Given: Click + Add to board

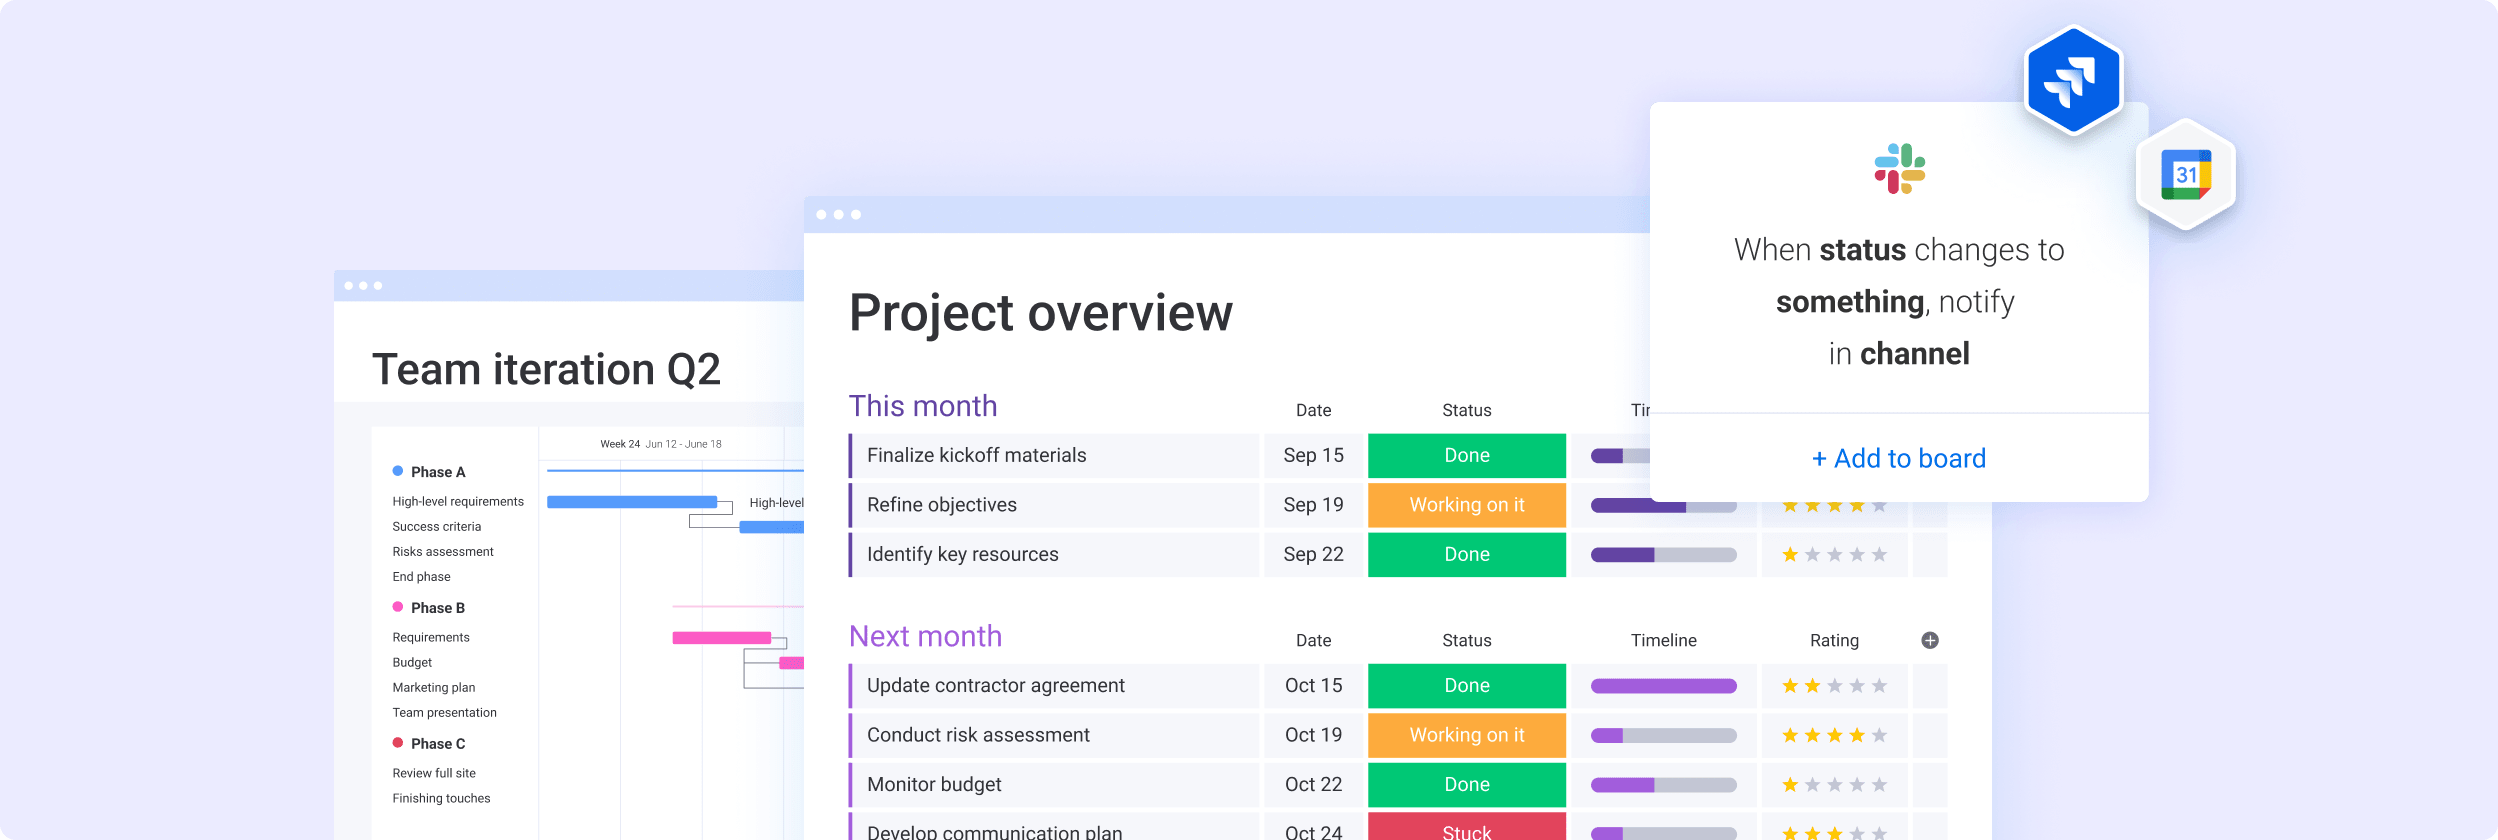Looking at the screenshot, I should (x=1899, y=458).
